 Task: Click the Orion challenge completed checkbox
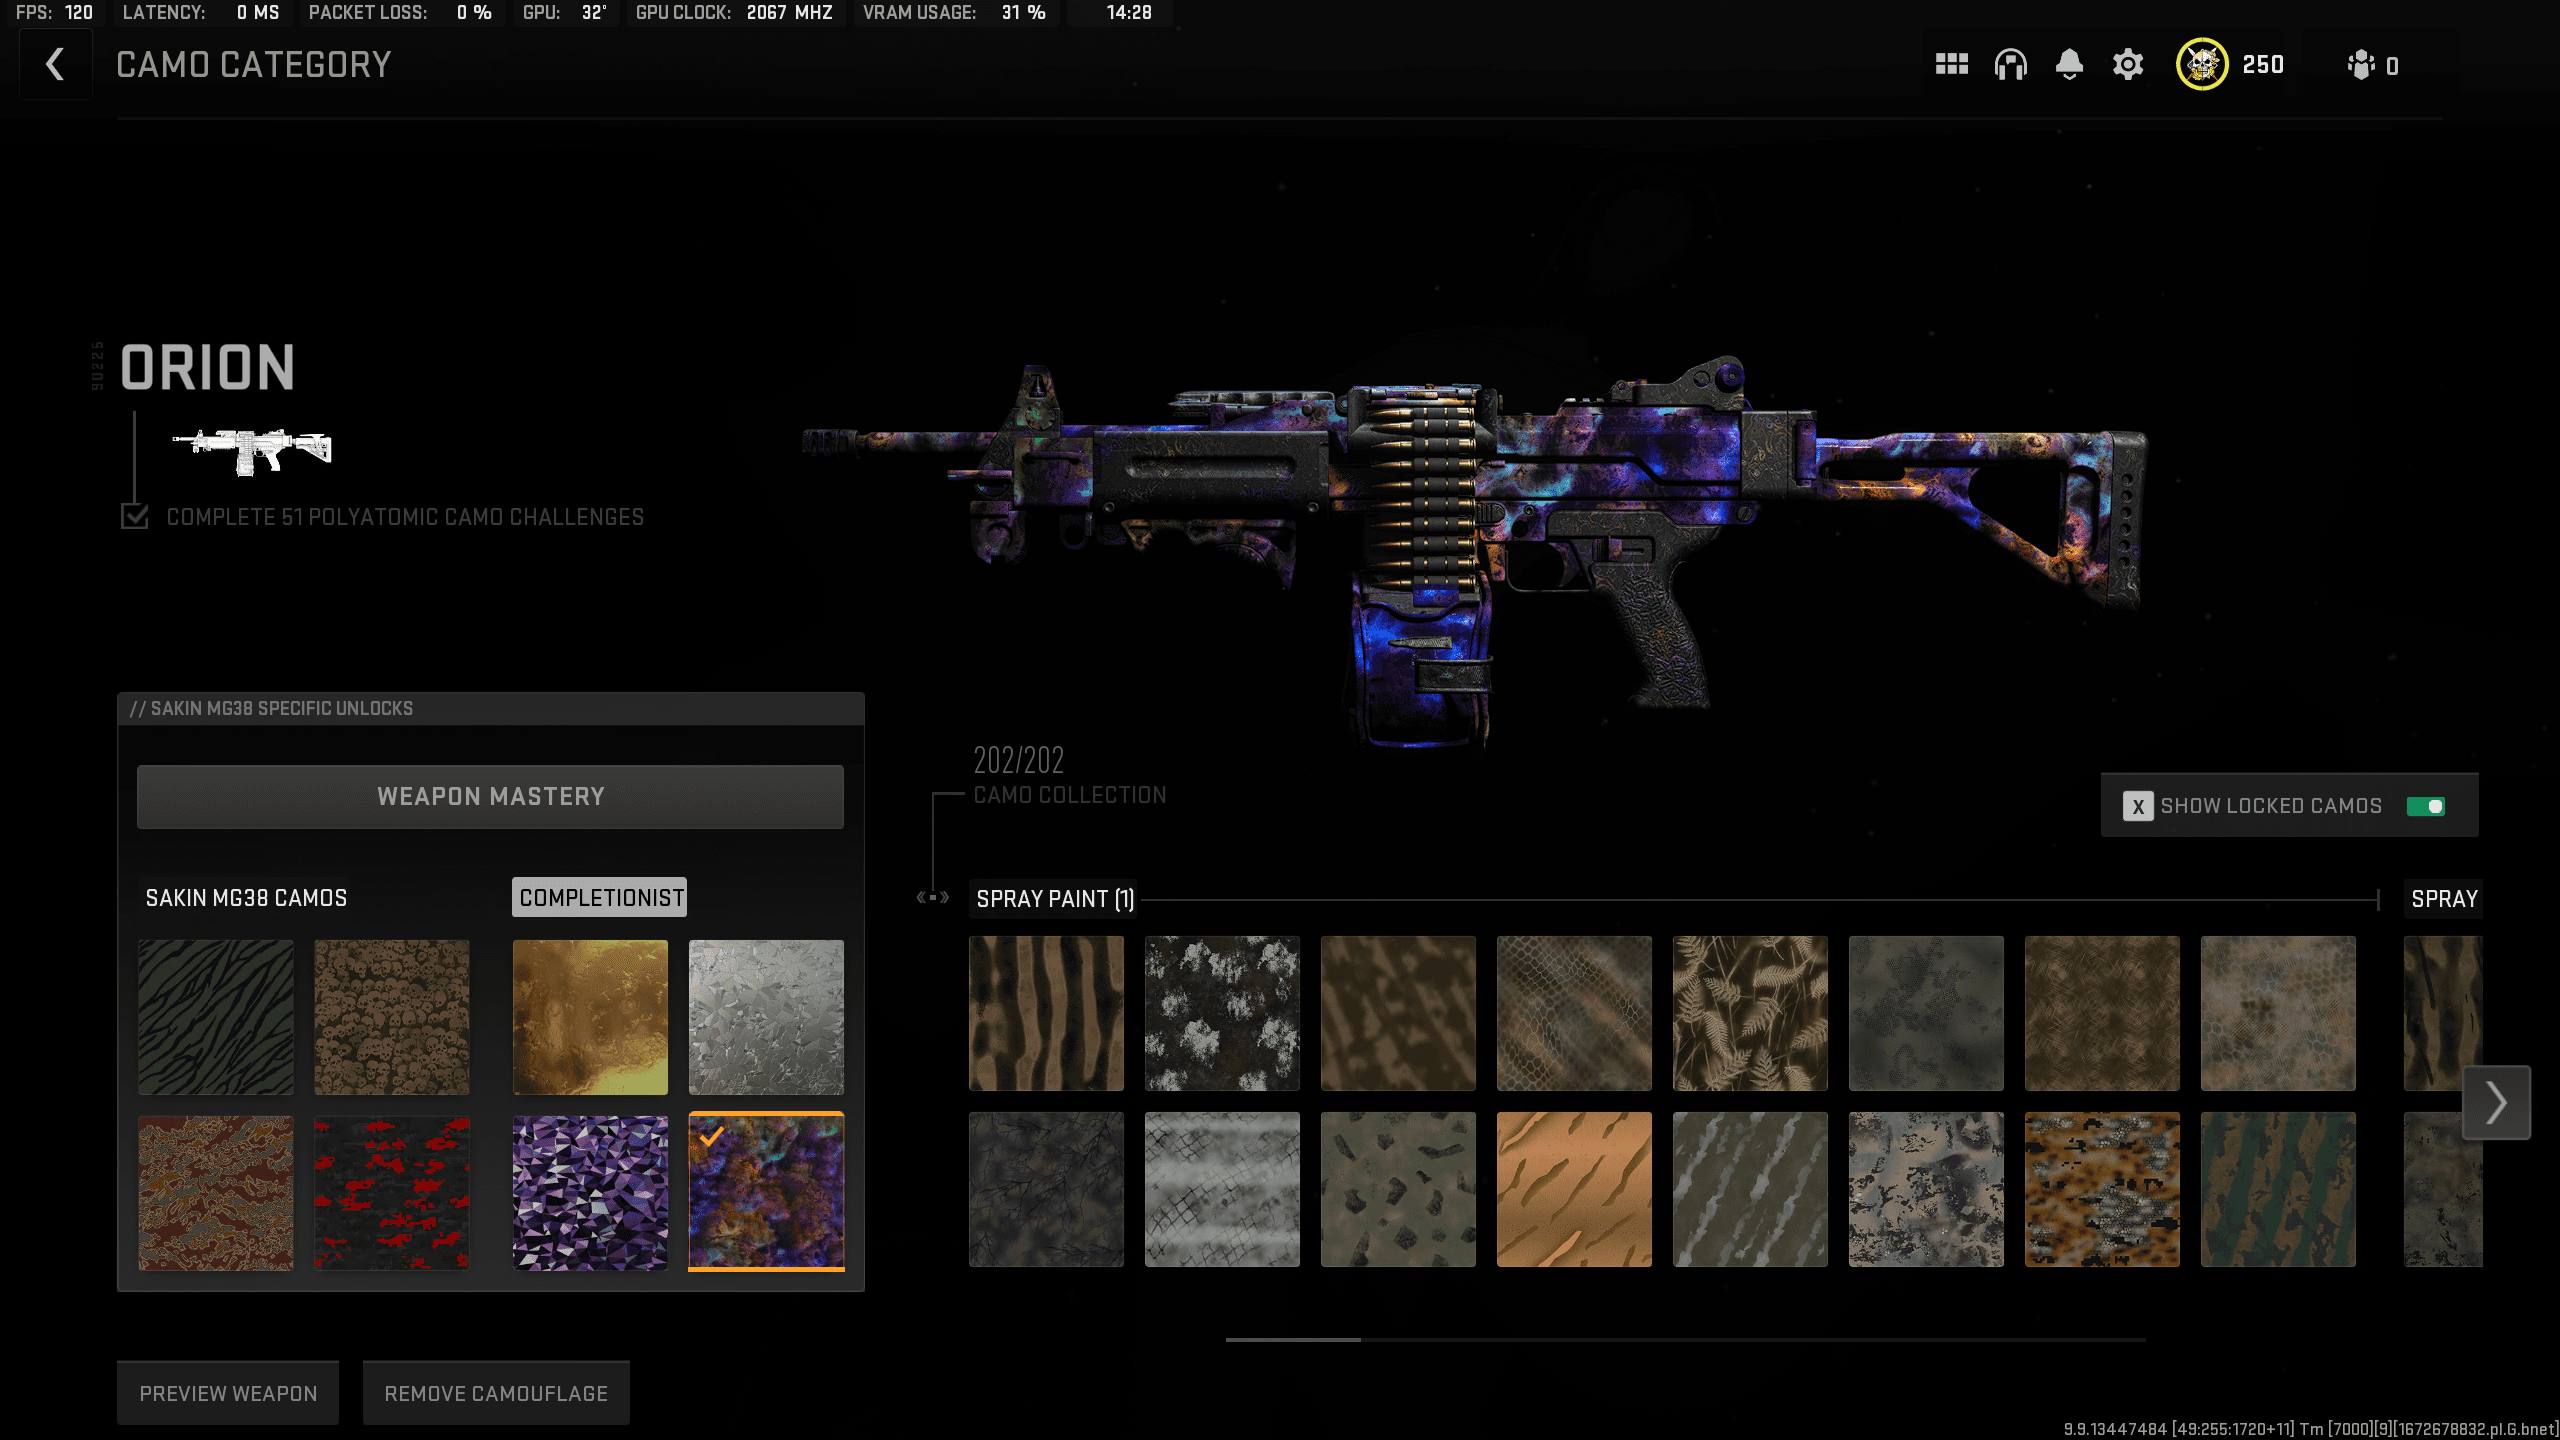tap(134, 516)
